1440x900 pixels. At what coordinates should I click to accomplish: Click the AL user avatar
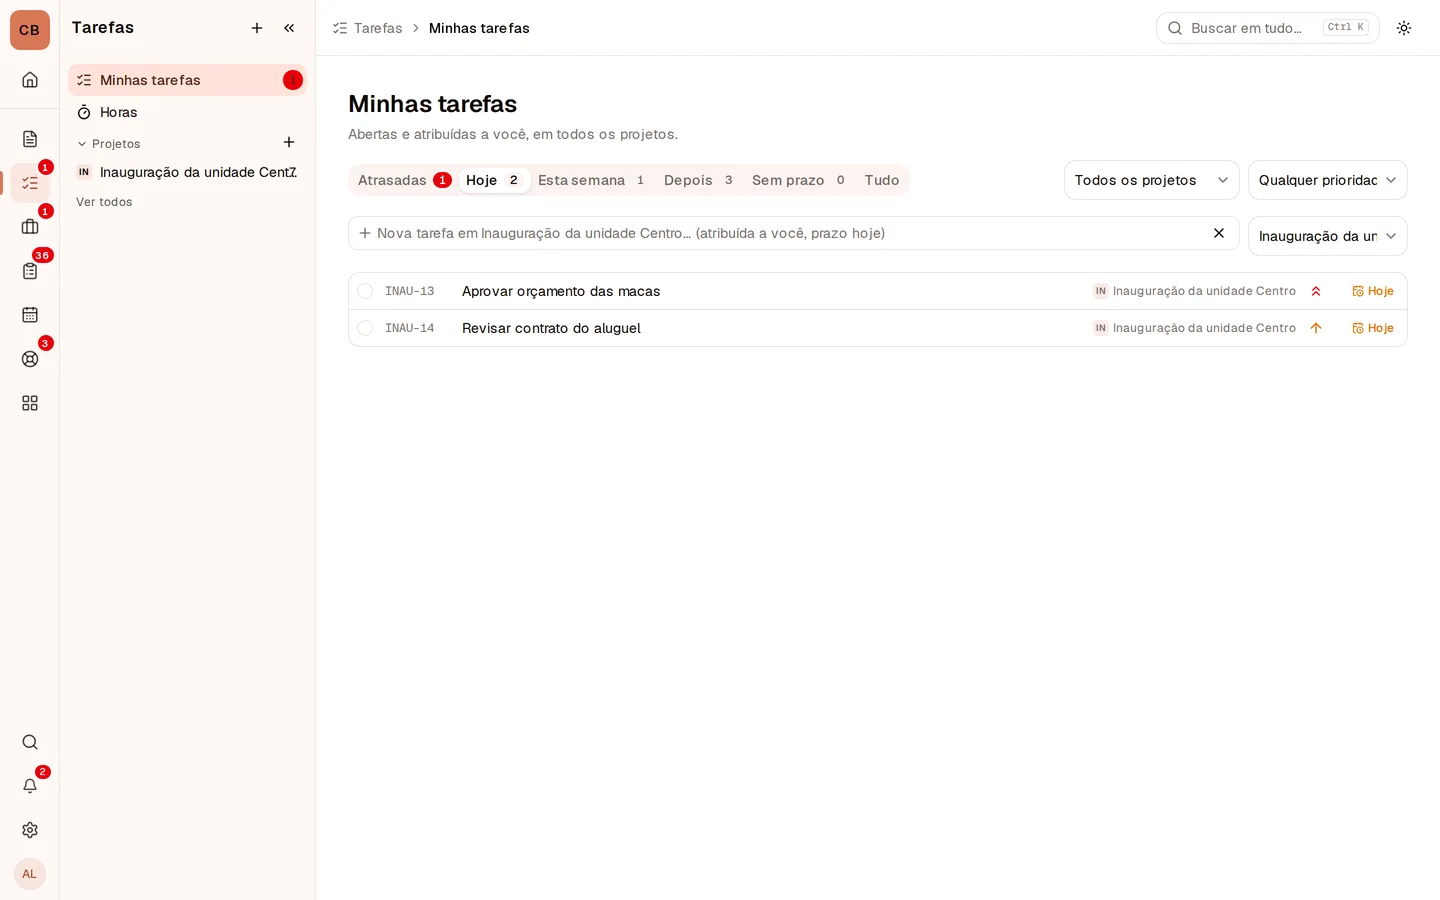(x=30, y=874)
